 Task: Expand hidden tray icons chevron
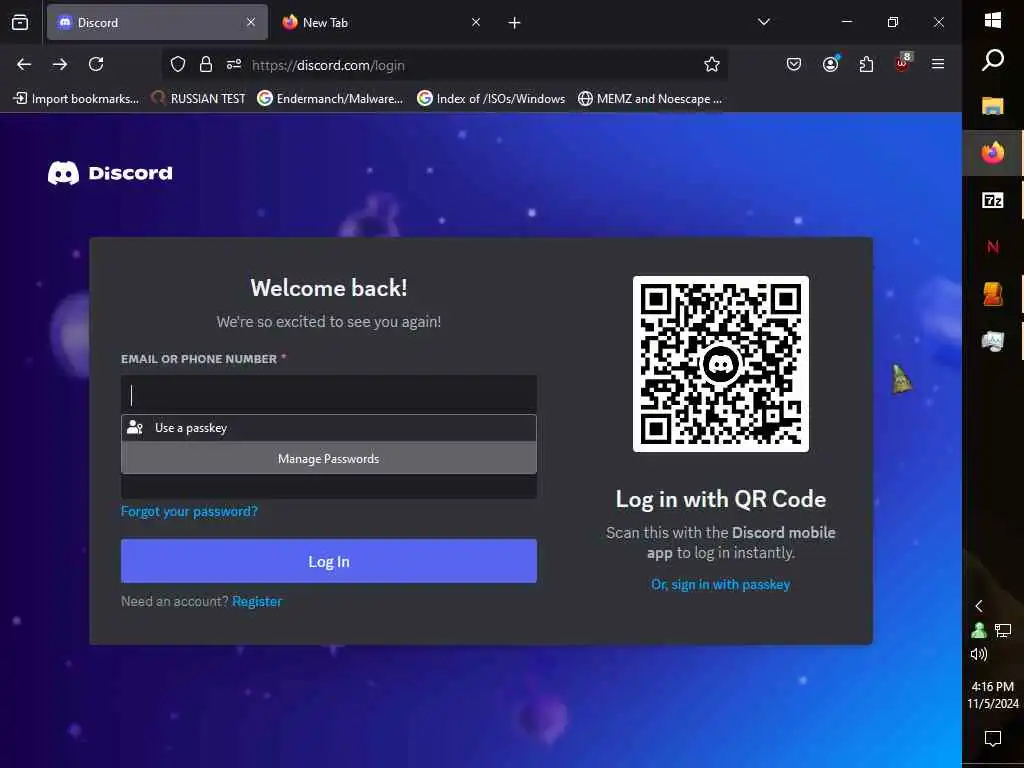click(979, 606)
